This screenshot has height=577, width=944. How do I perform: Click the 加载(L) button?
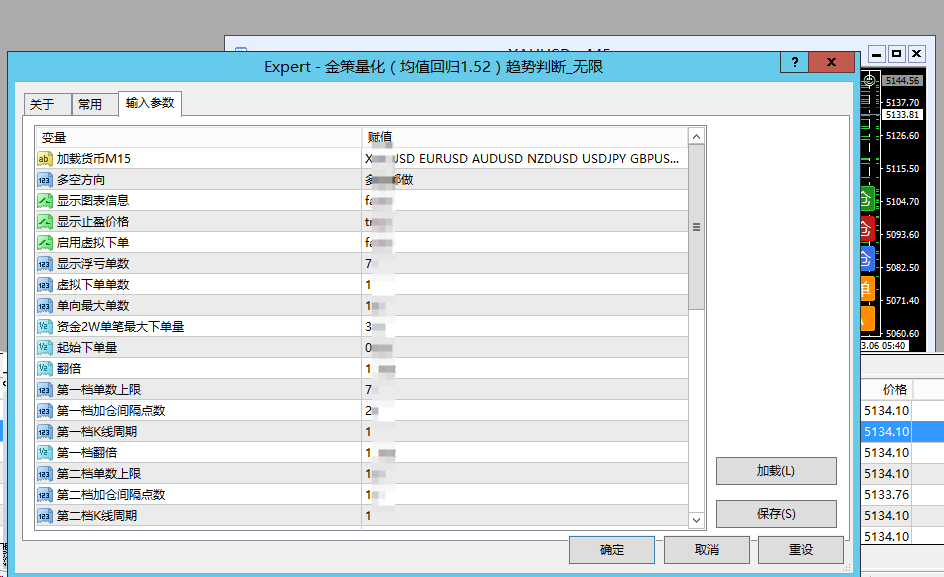coord(776,470)
